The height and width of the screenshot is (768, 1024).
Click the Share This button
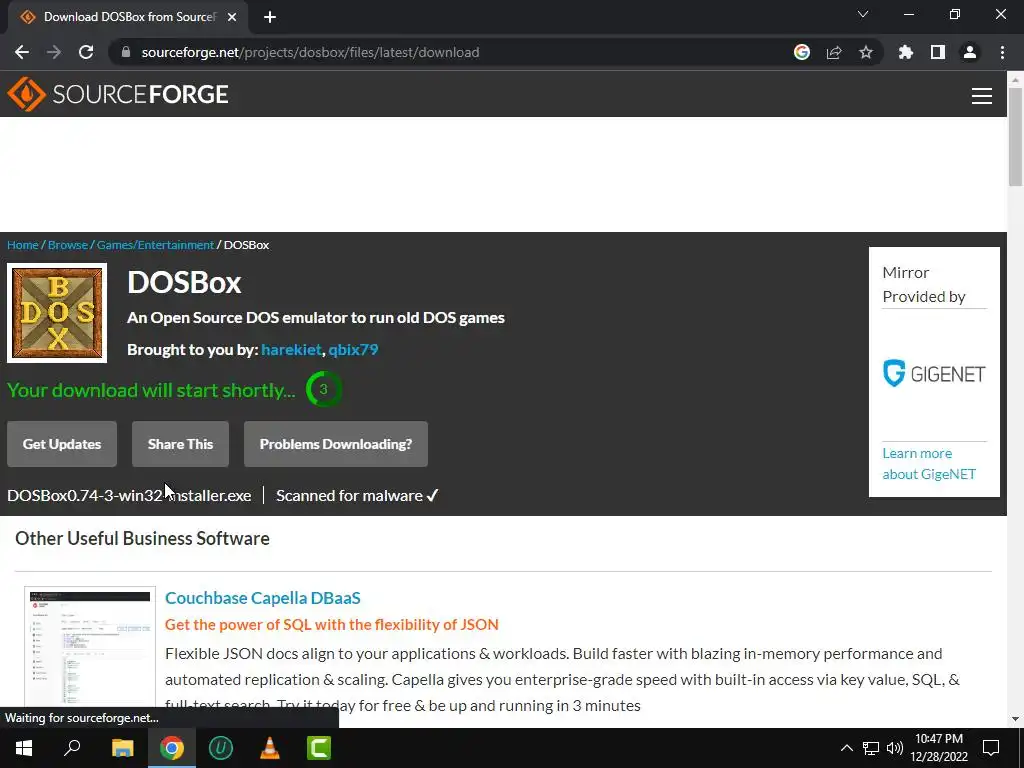click(x=180, y=444)
